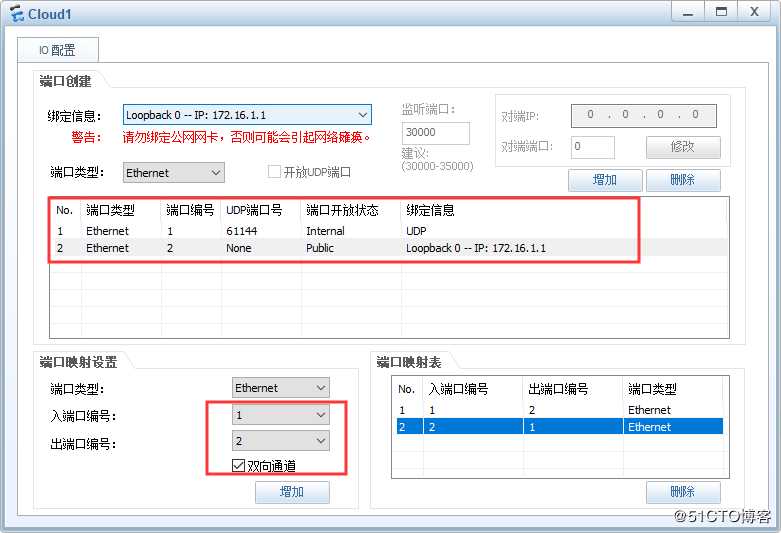Image resolution: width=781 pixels, height=533 pixels.
Task: Click 删除 button under 端口映射表
Action: tap(683, 492)
